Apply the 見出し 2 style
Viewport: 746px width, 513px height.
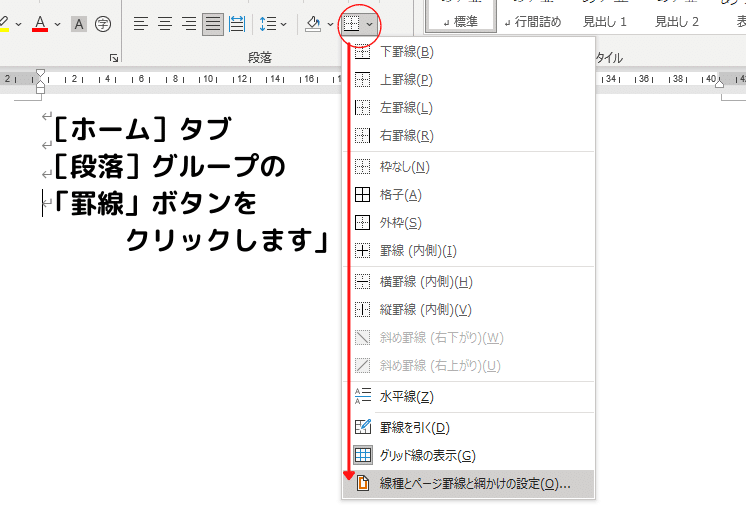677,21
